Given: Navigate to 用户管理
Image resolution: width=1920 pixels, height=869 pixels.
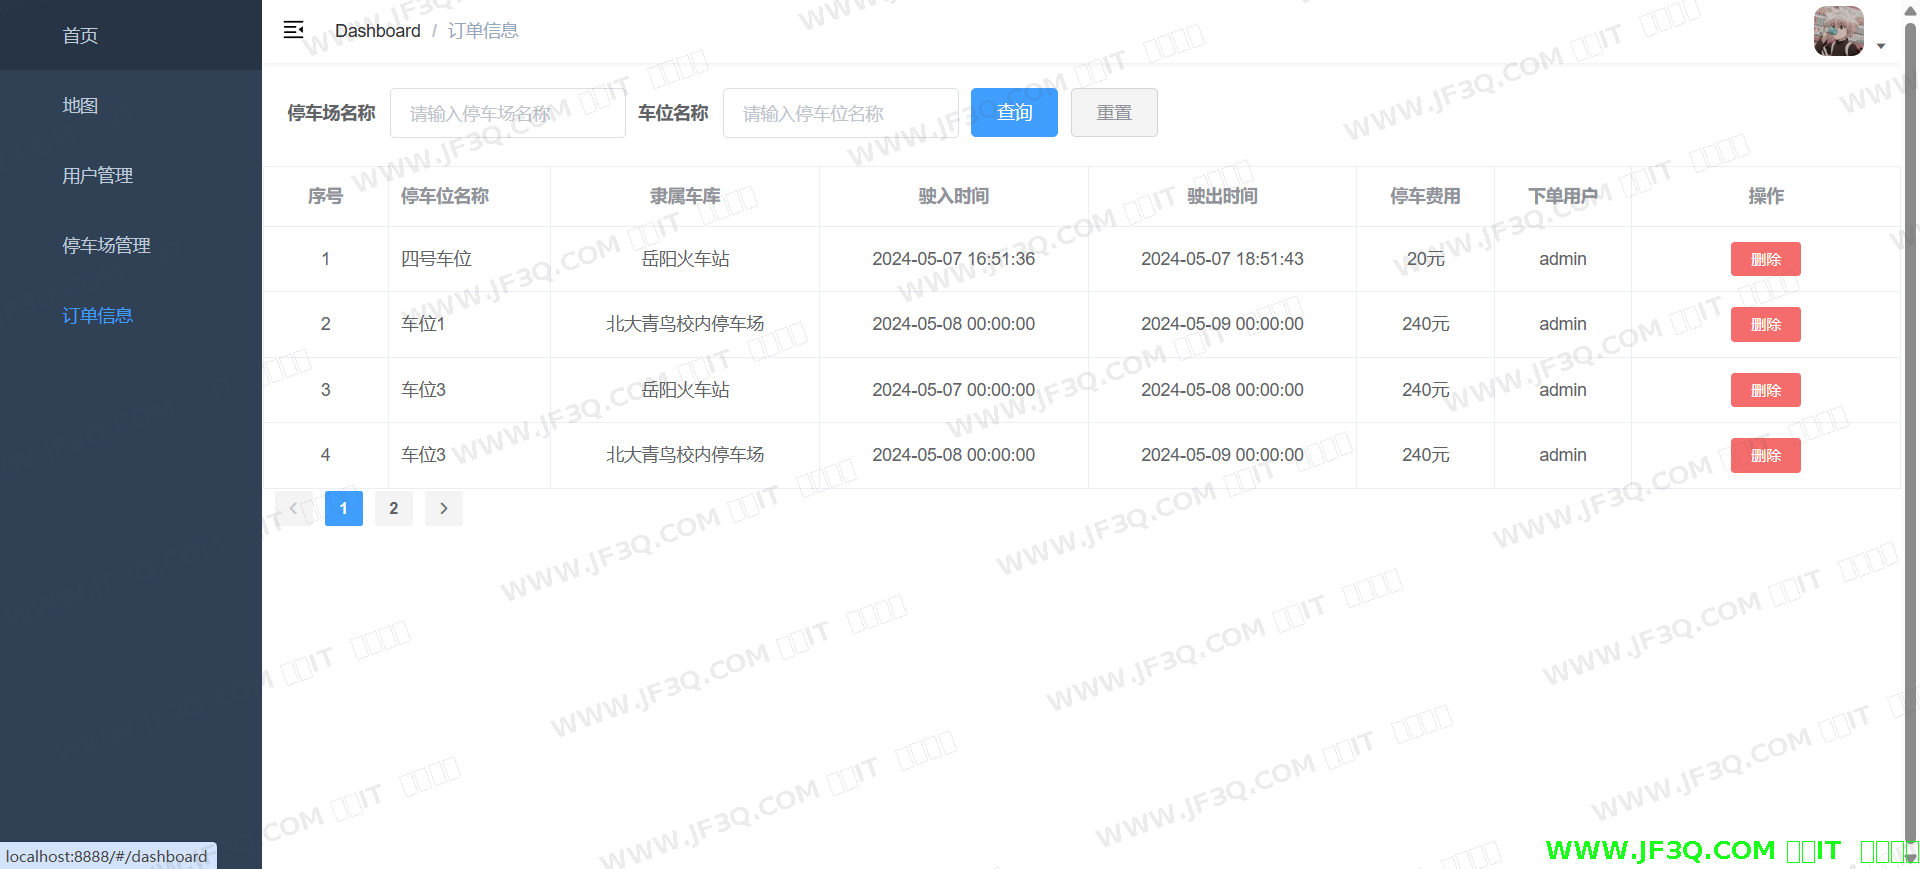Looking at the screenshot, I should click(x=97, y=176).
